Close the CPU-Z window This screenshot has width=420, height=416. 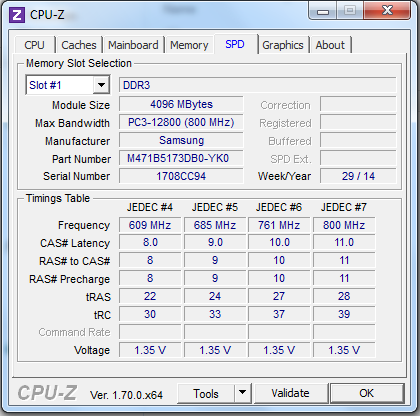click(x=387, y=11)
